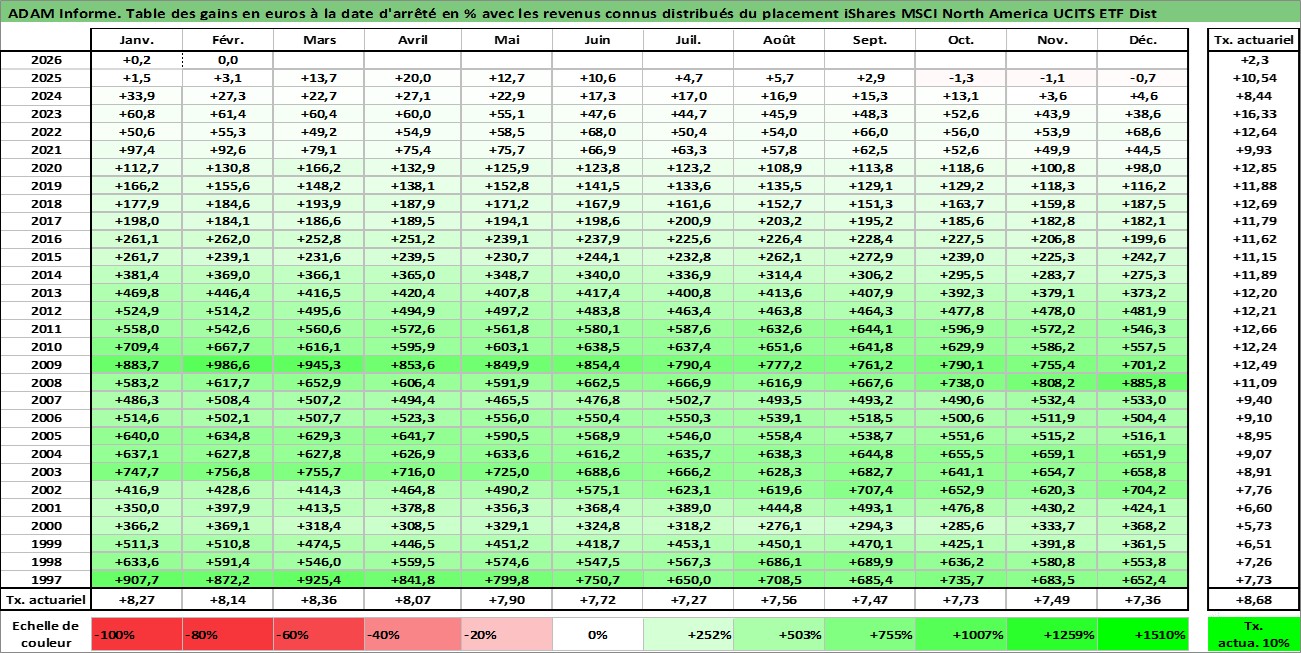
Task: Click the -100% red legend swatch
Action: coord(136,634)
